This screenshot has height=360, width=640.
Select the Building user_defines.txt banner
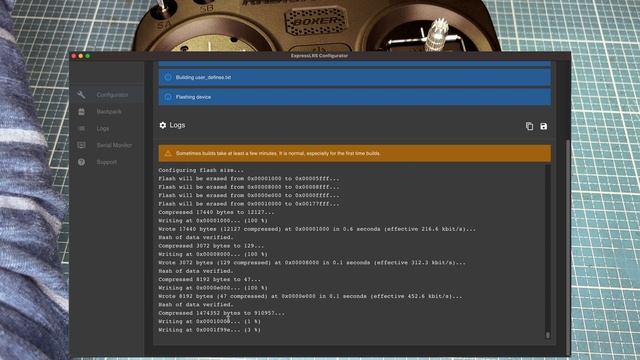pyautogui.click(x=355, y=77)
